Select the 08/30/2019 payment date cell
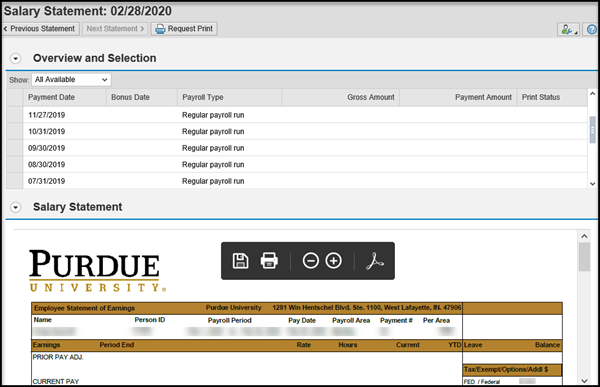 click(47, 164)
